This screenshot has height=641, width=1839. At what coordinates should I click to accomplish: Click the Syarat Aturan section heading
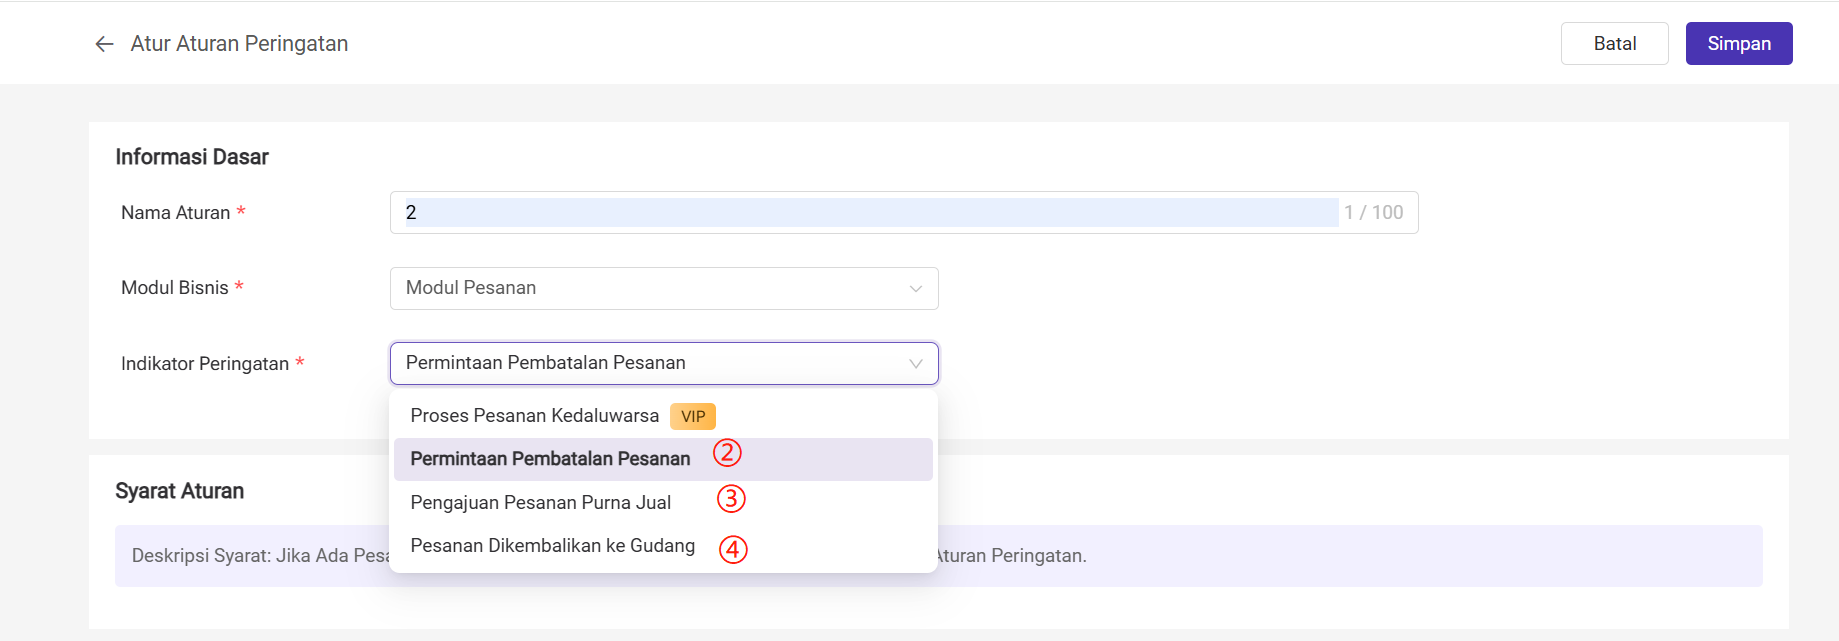[x=180, y=491]
